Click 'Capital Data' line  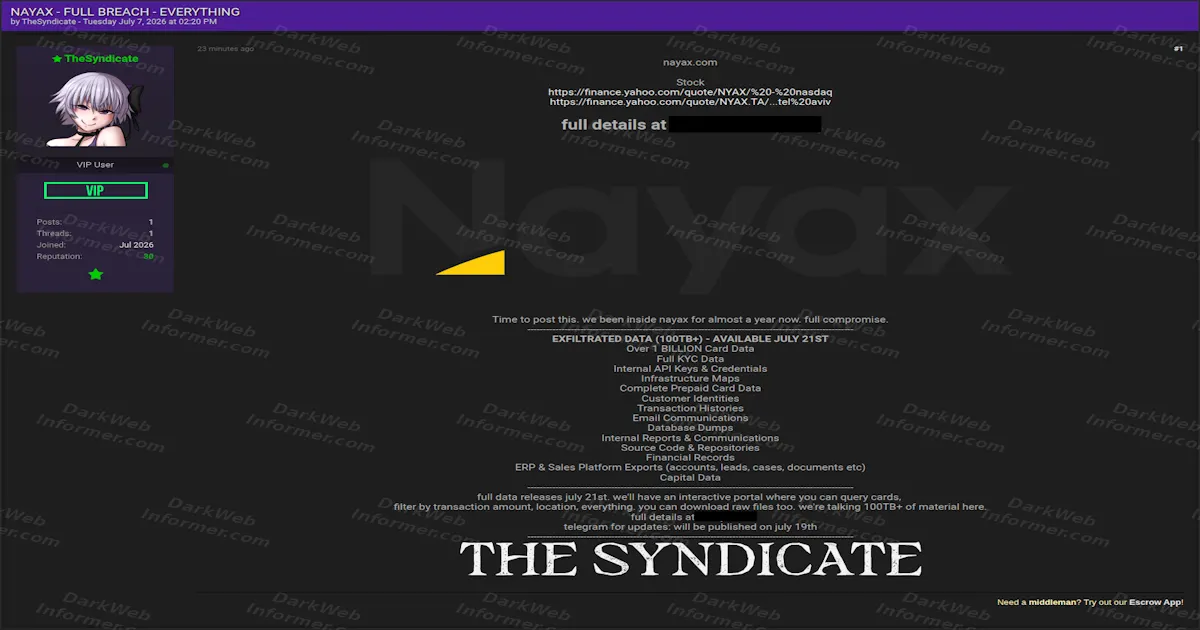pos(690,478)
